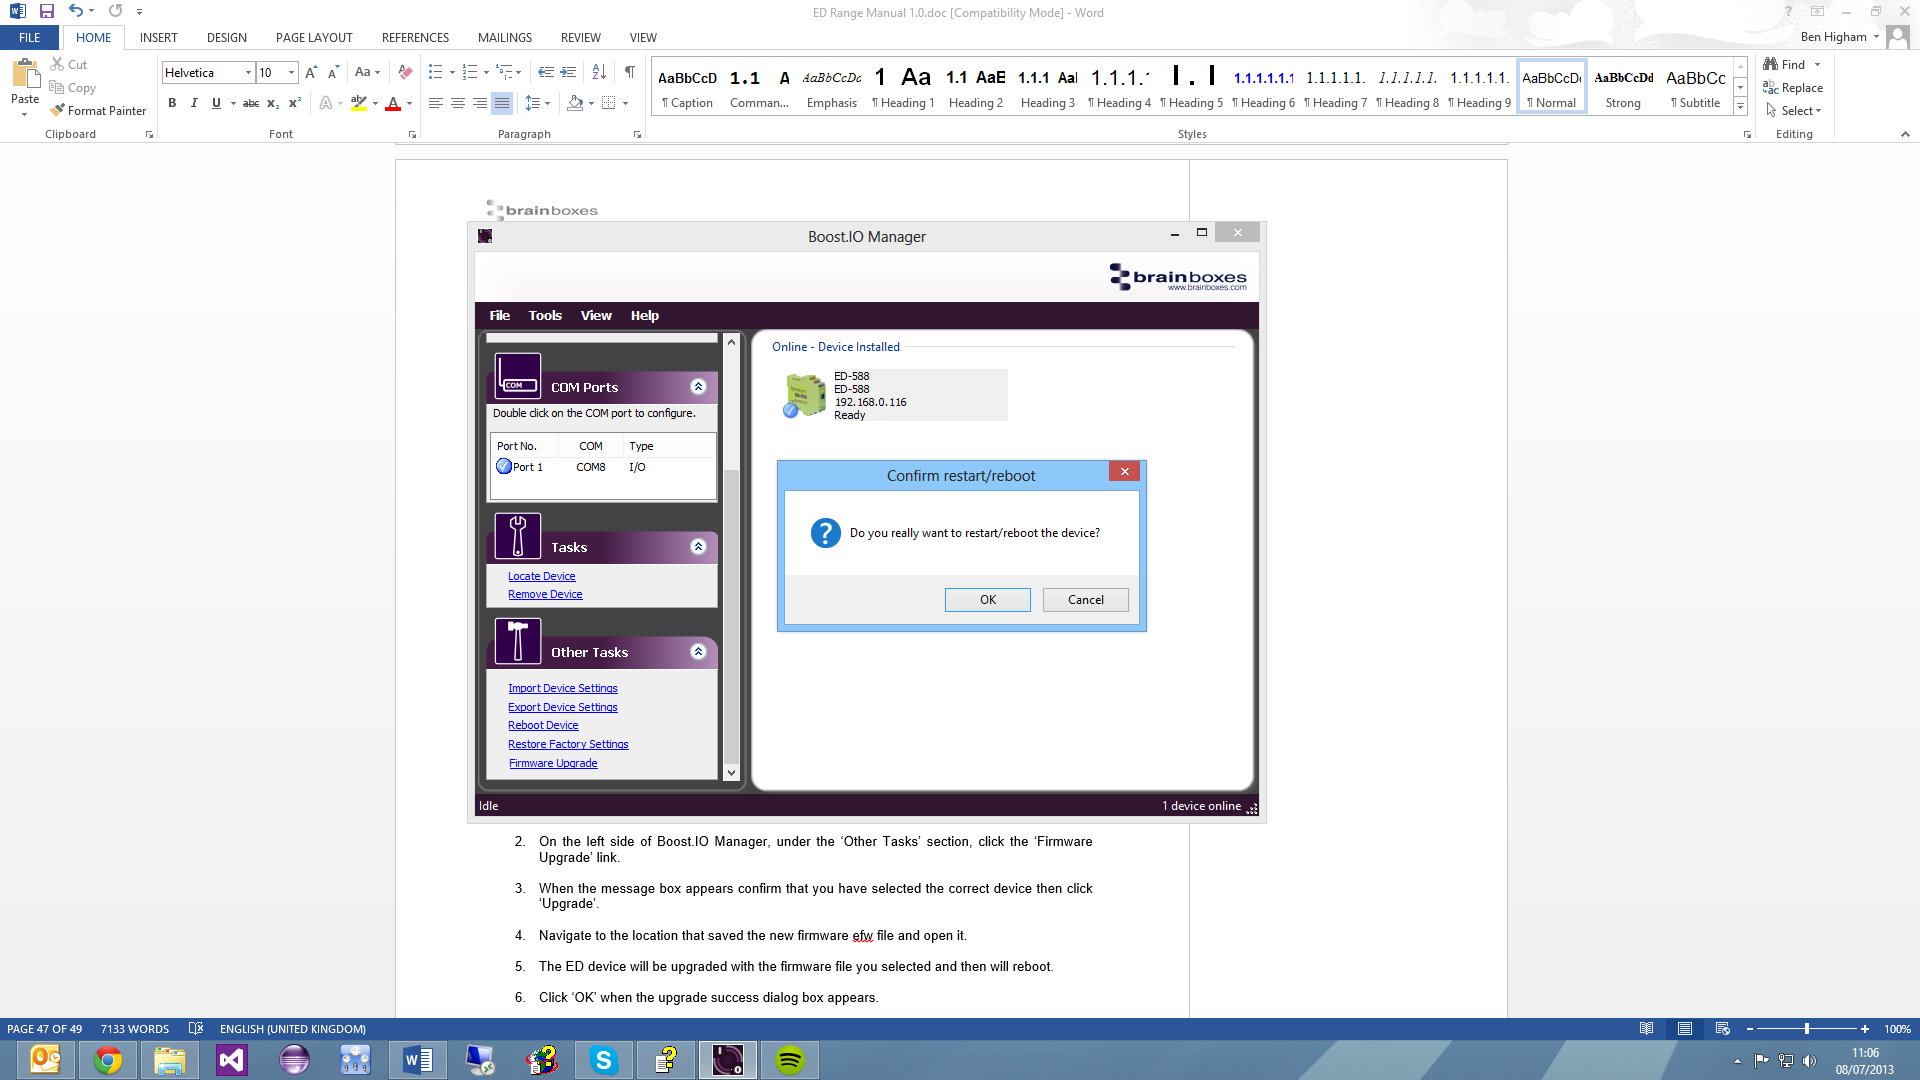The width and height of the screenshot is (1920, 1080).
Task: Click the red font color swatch
Action: coord(393,103)
